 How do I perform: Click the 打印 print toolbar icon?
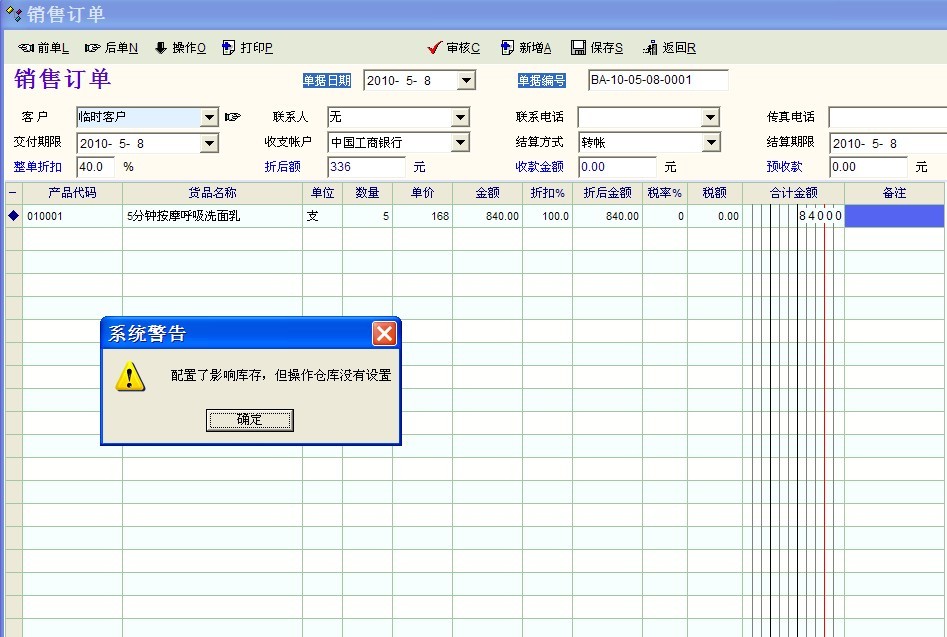coord(229,48)
